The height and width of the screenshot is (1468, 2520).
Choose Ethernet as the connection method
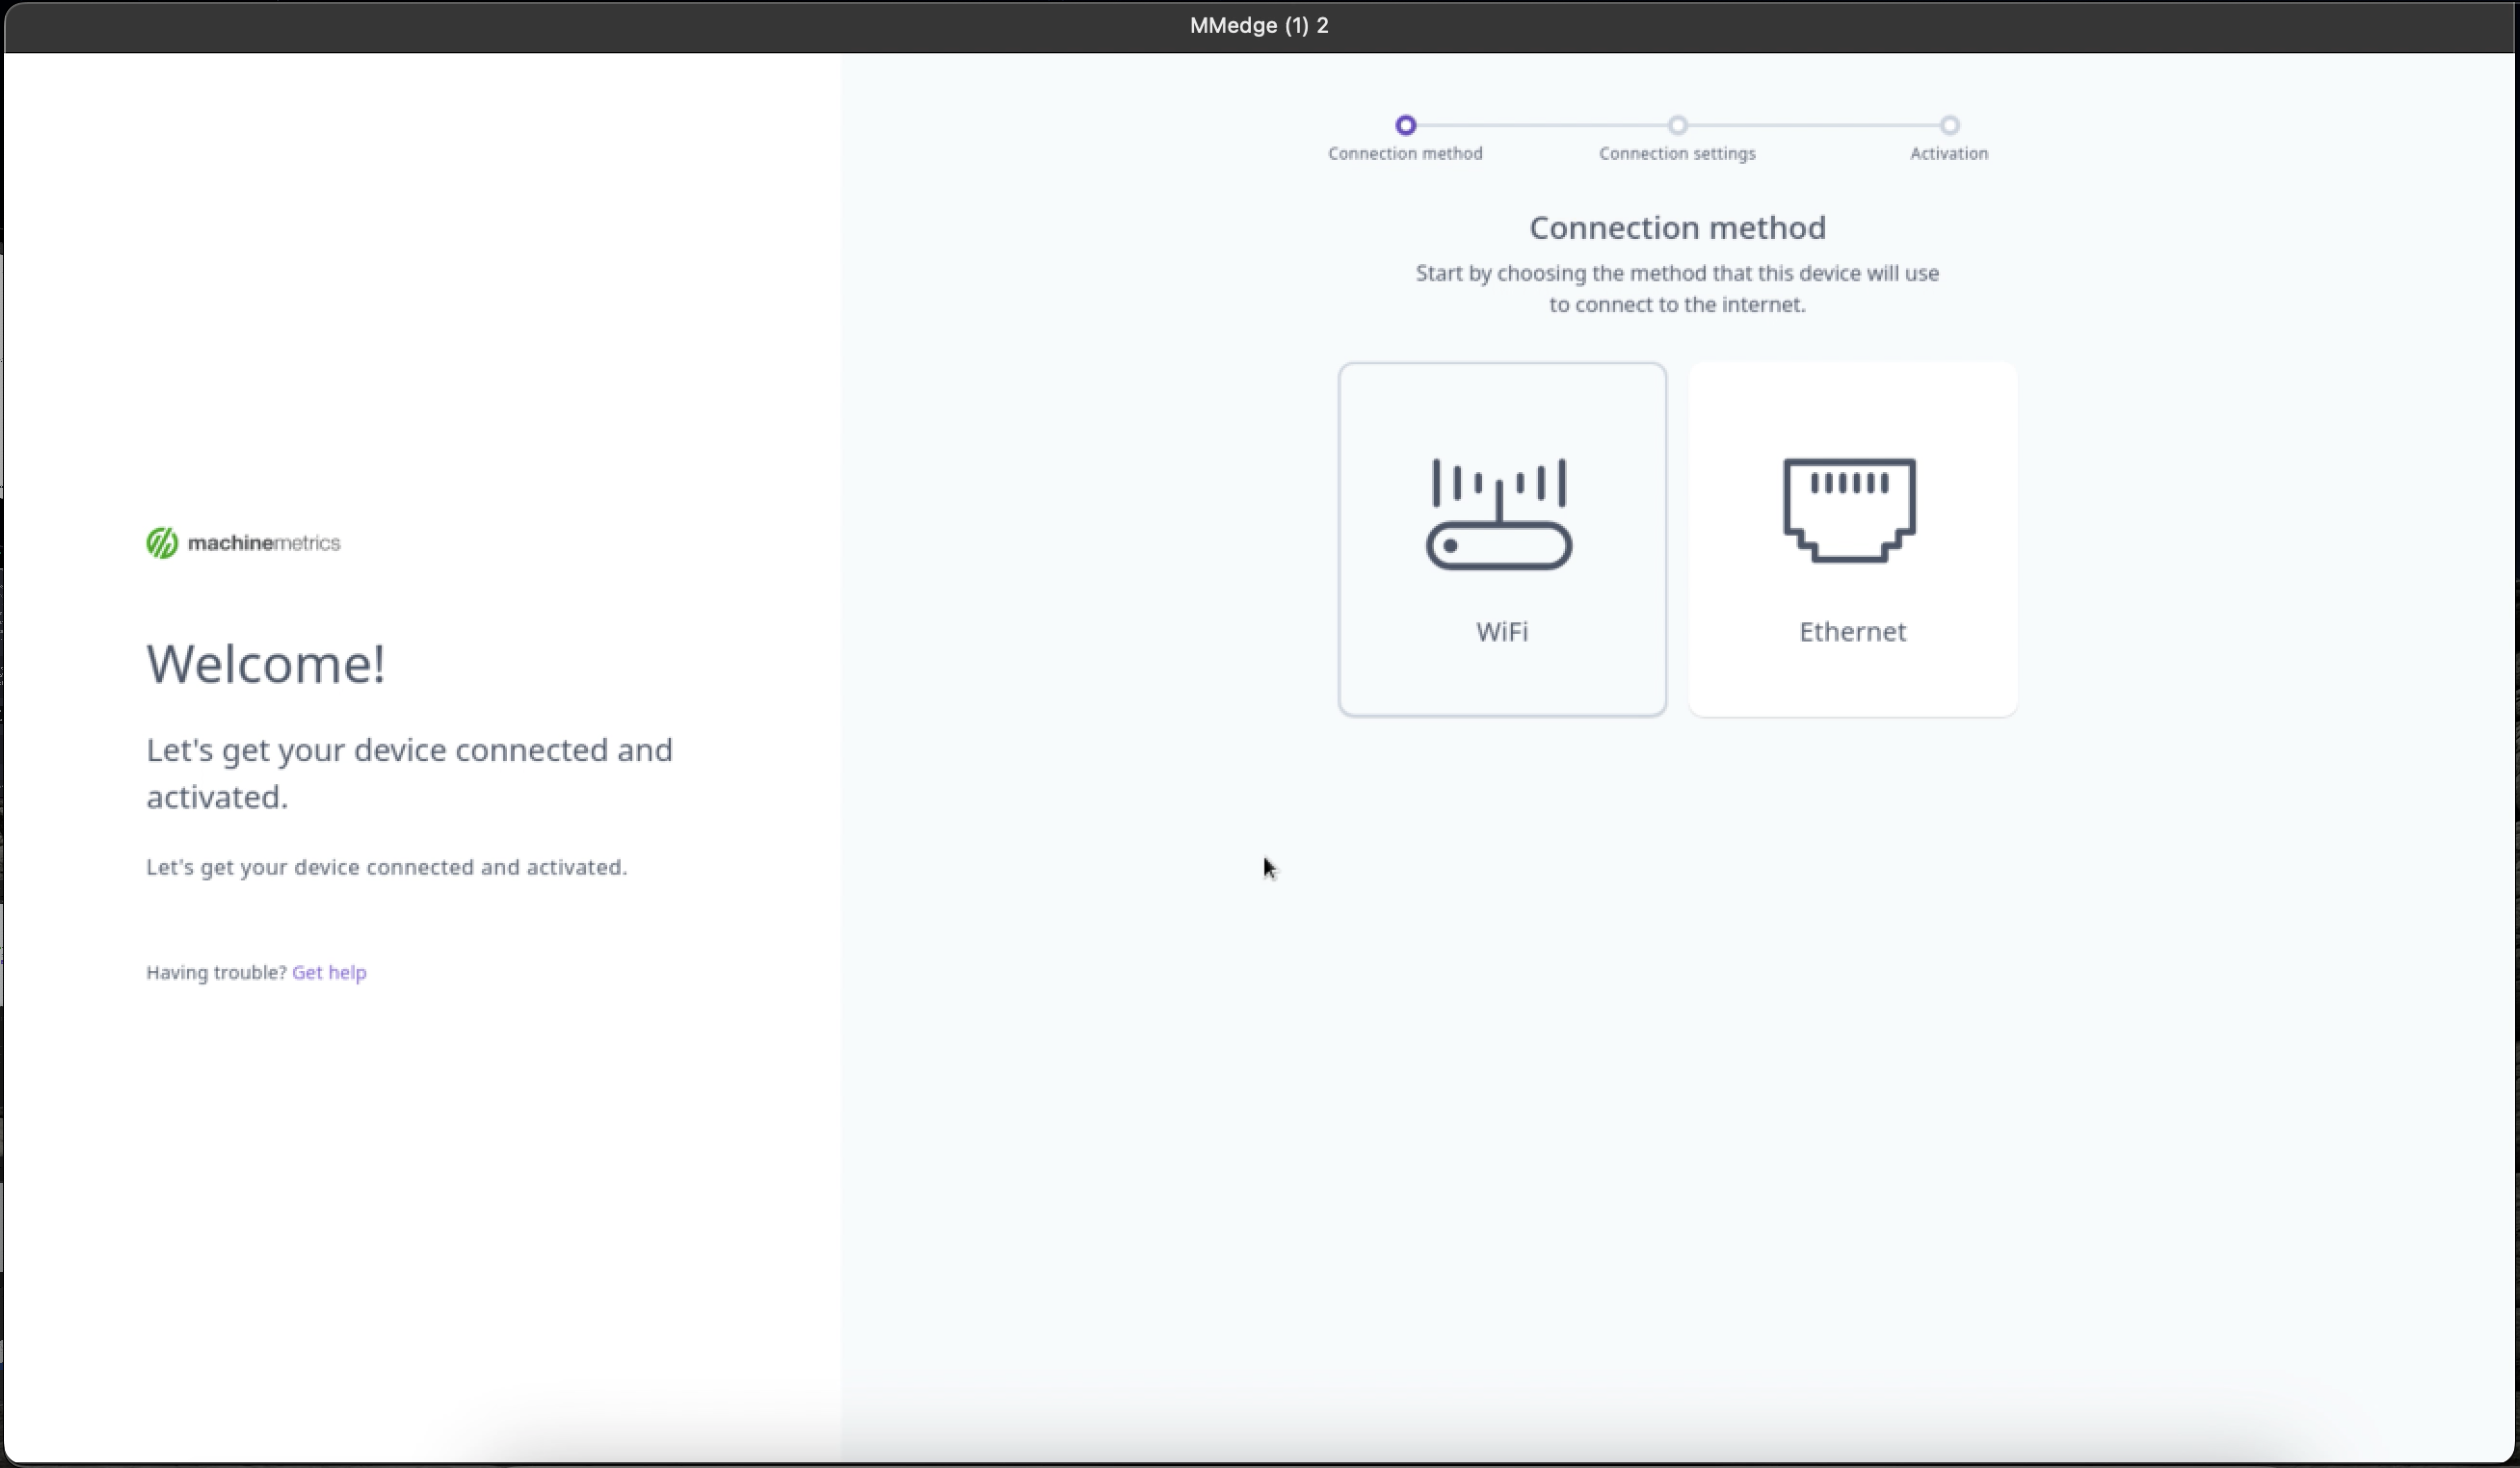point(1851,539)
